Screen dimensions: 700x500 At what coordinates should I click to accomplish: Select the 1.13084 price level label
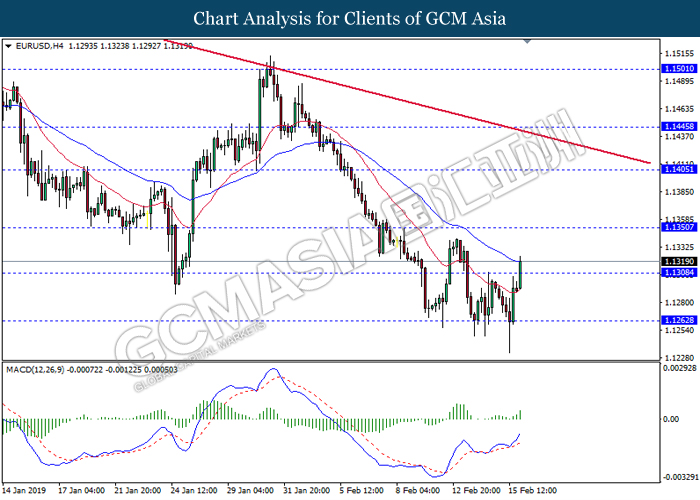click(x=679, y=272)
